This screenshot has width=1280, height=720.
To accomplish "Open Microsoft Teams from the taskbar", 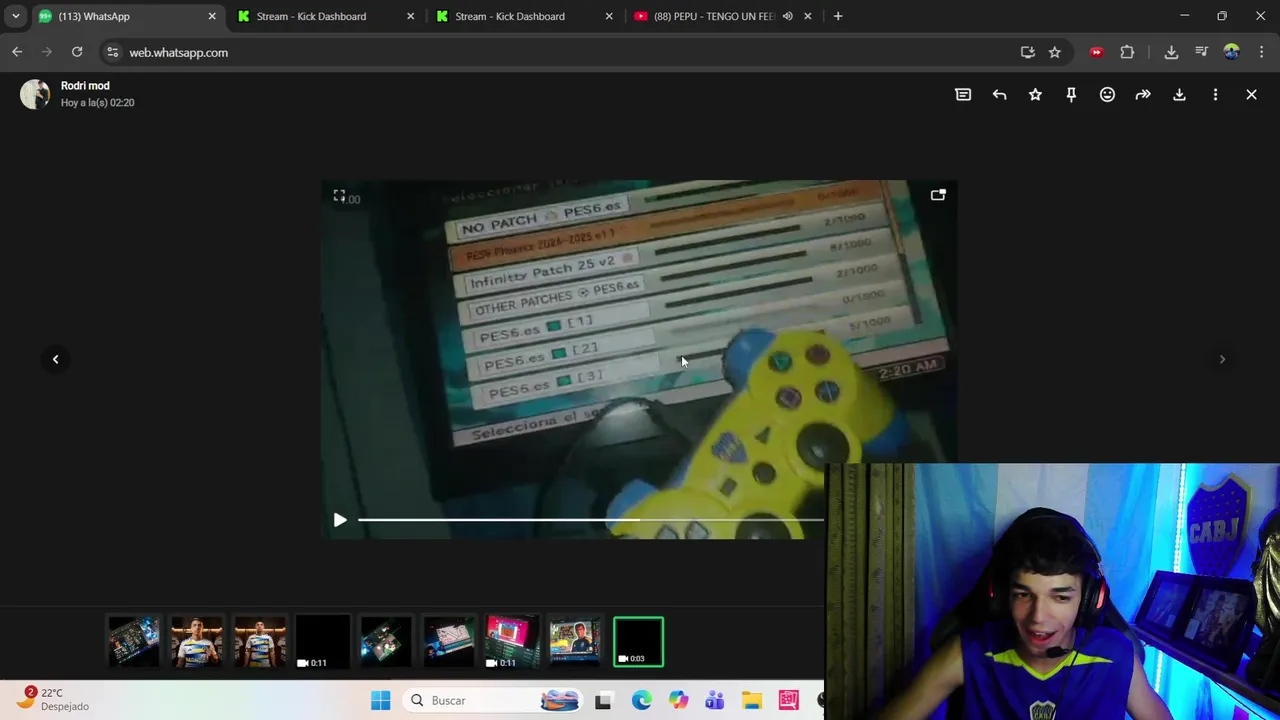I will point(715,701).
